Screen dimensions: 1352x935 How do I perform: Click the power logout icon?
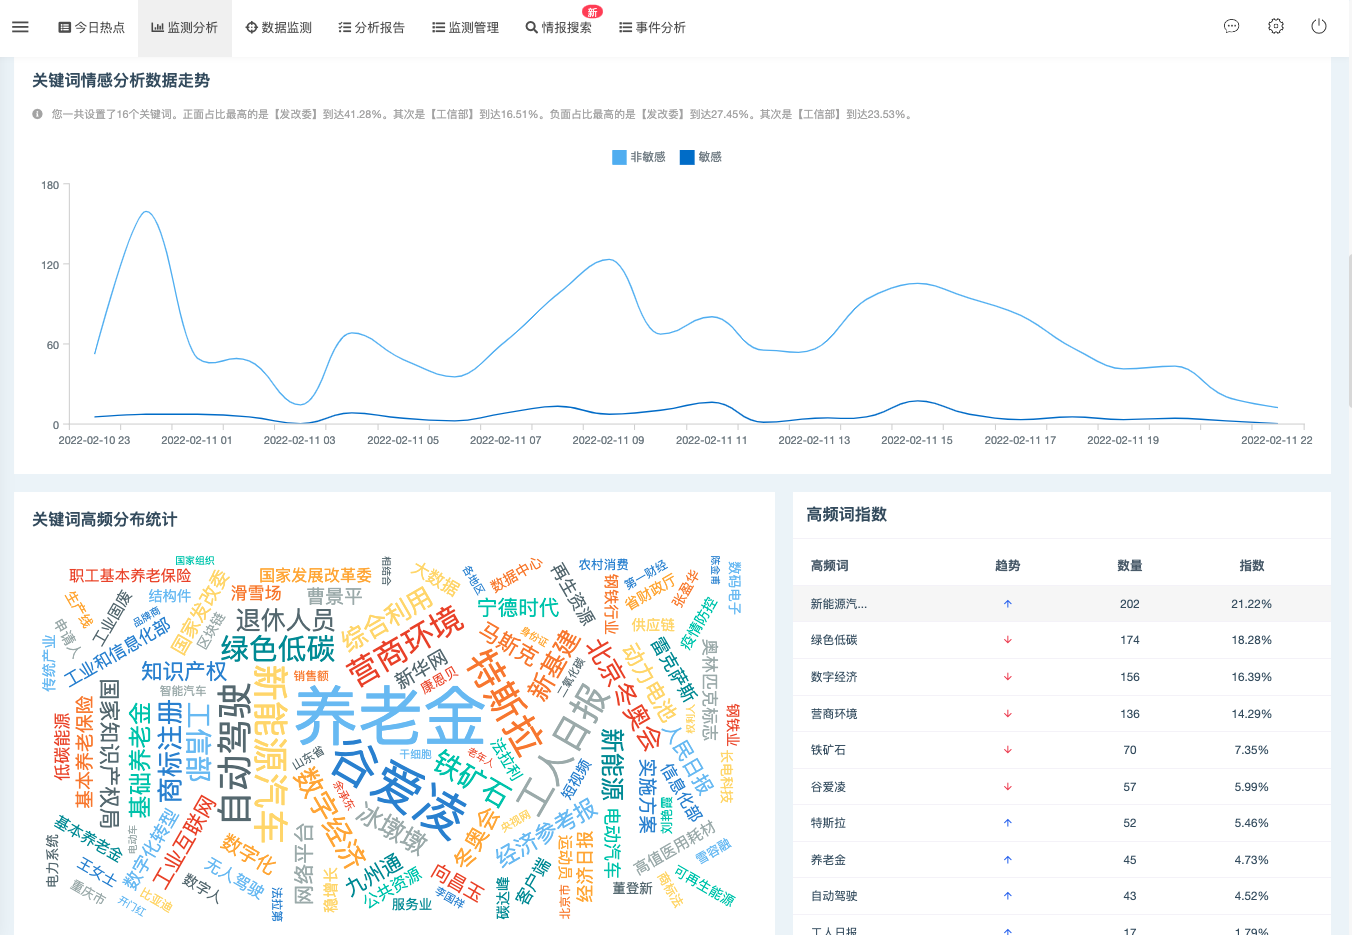tap(1317, 27)
